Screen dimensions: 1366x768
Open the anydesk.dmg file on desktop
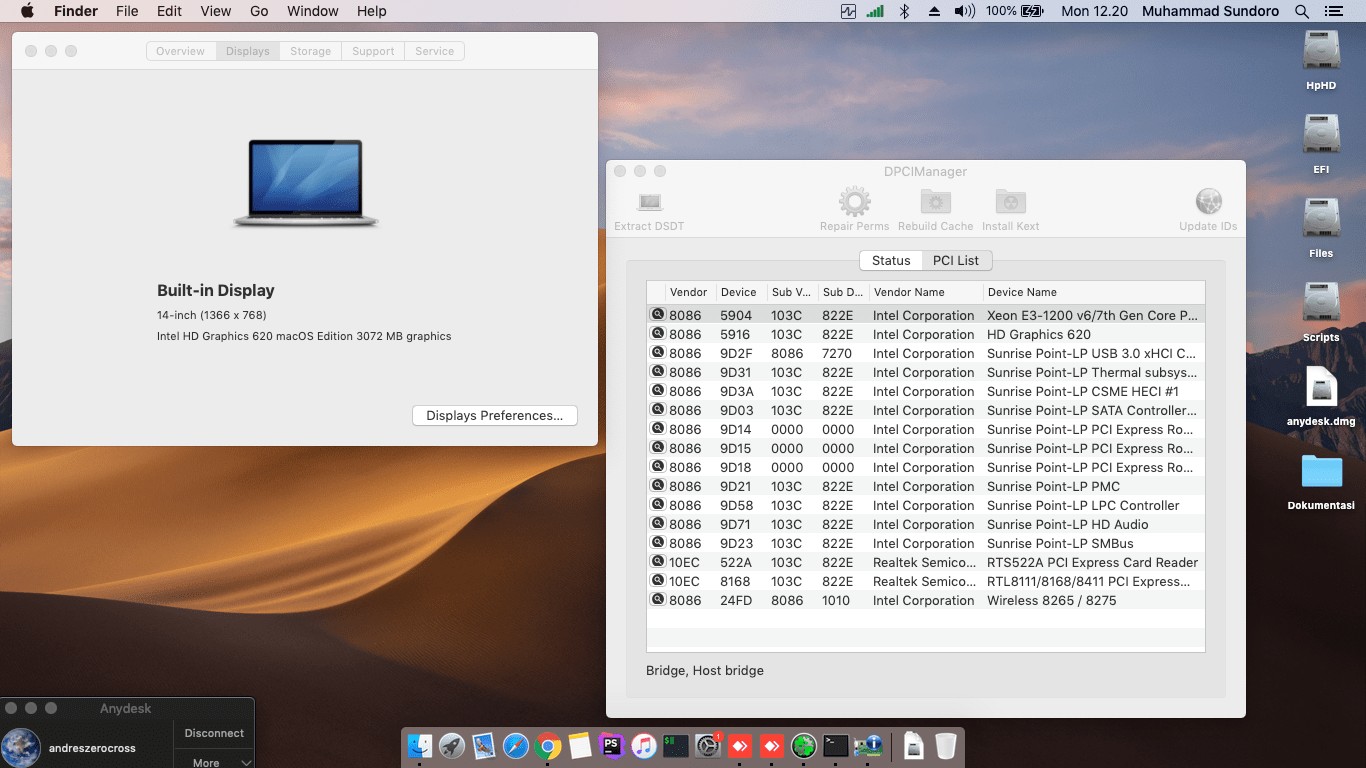(1320, 388)
